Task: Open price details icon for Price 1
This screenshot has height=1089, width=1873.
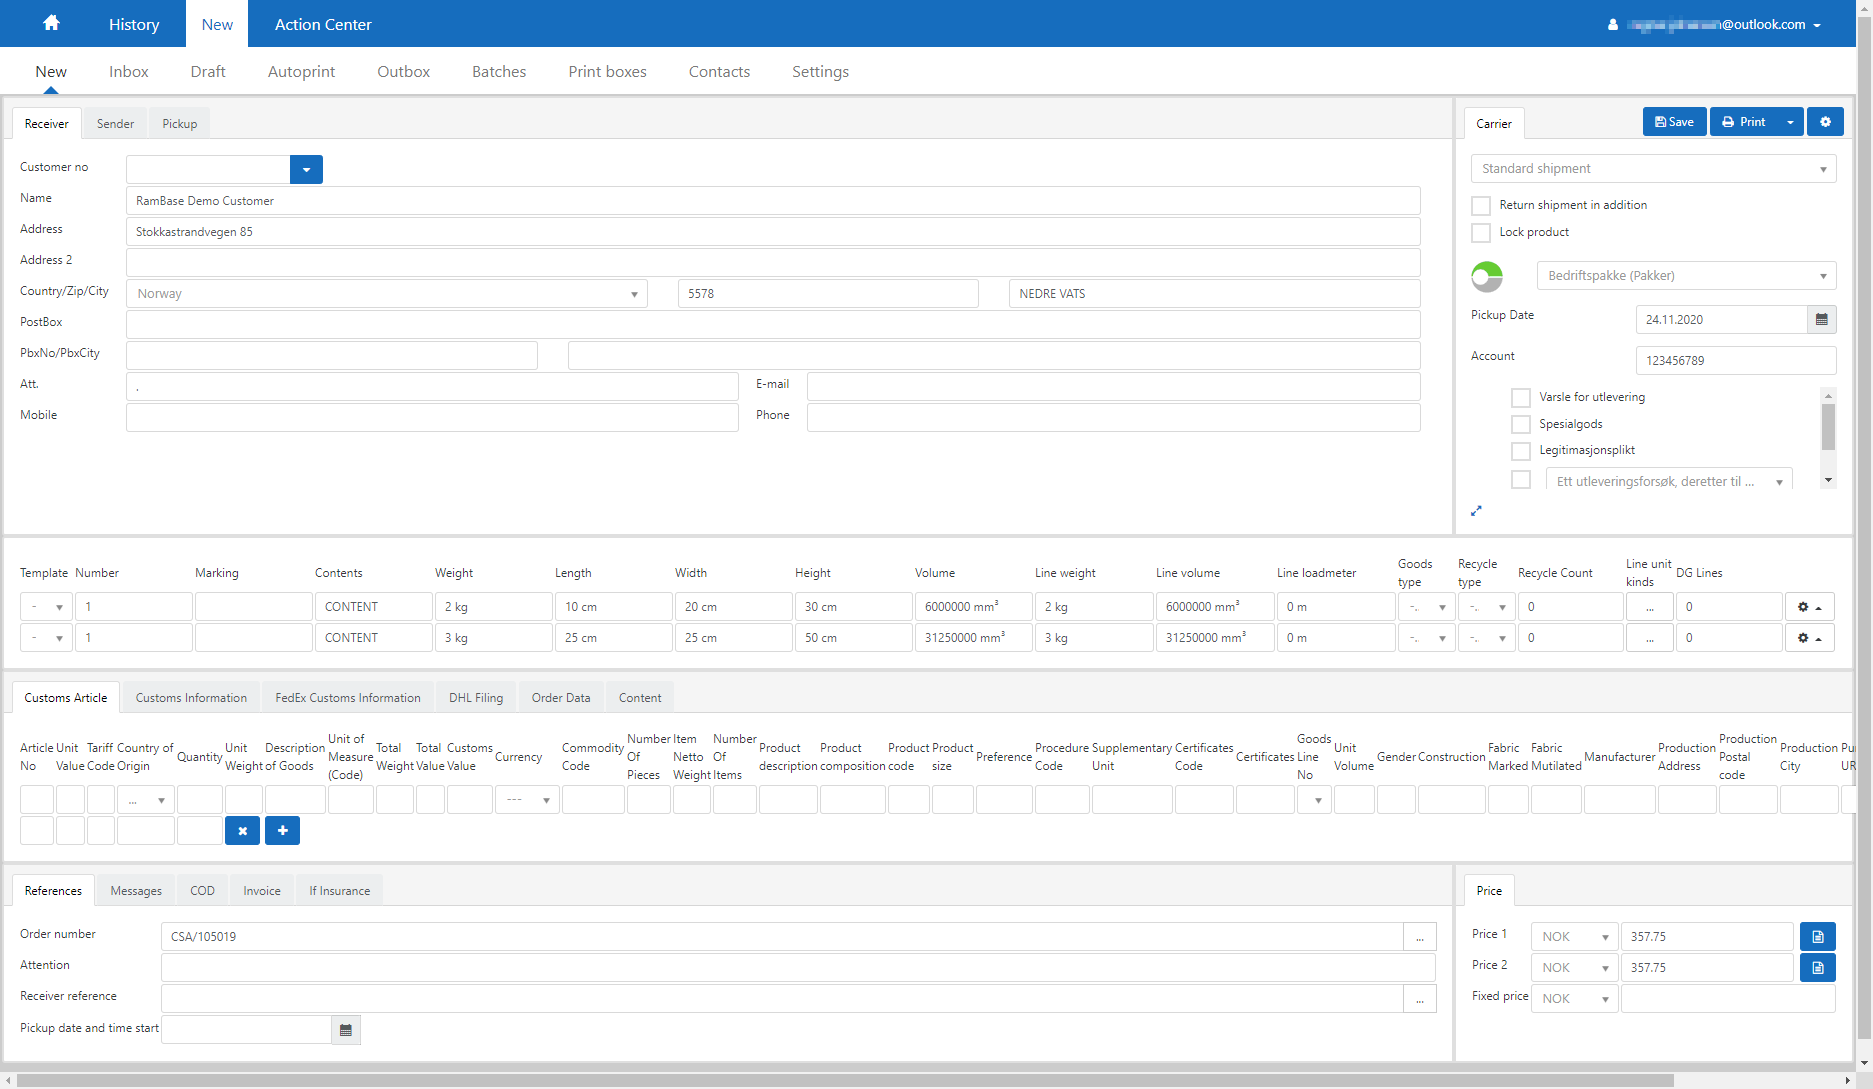Action: 1817,937
